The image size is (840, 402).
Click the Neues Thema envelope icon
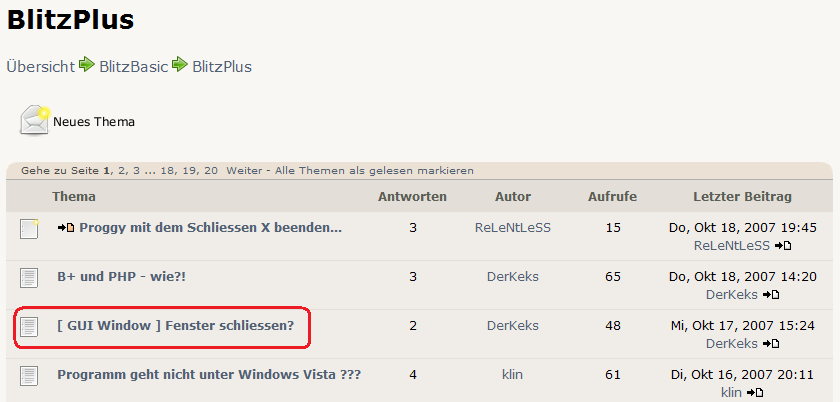coord(35,120)
